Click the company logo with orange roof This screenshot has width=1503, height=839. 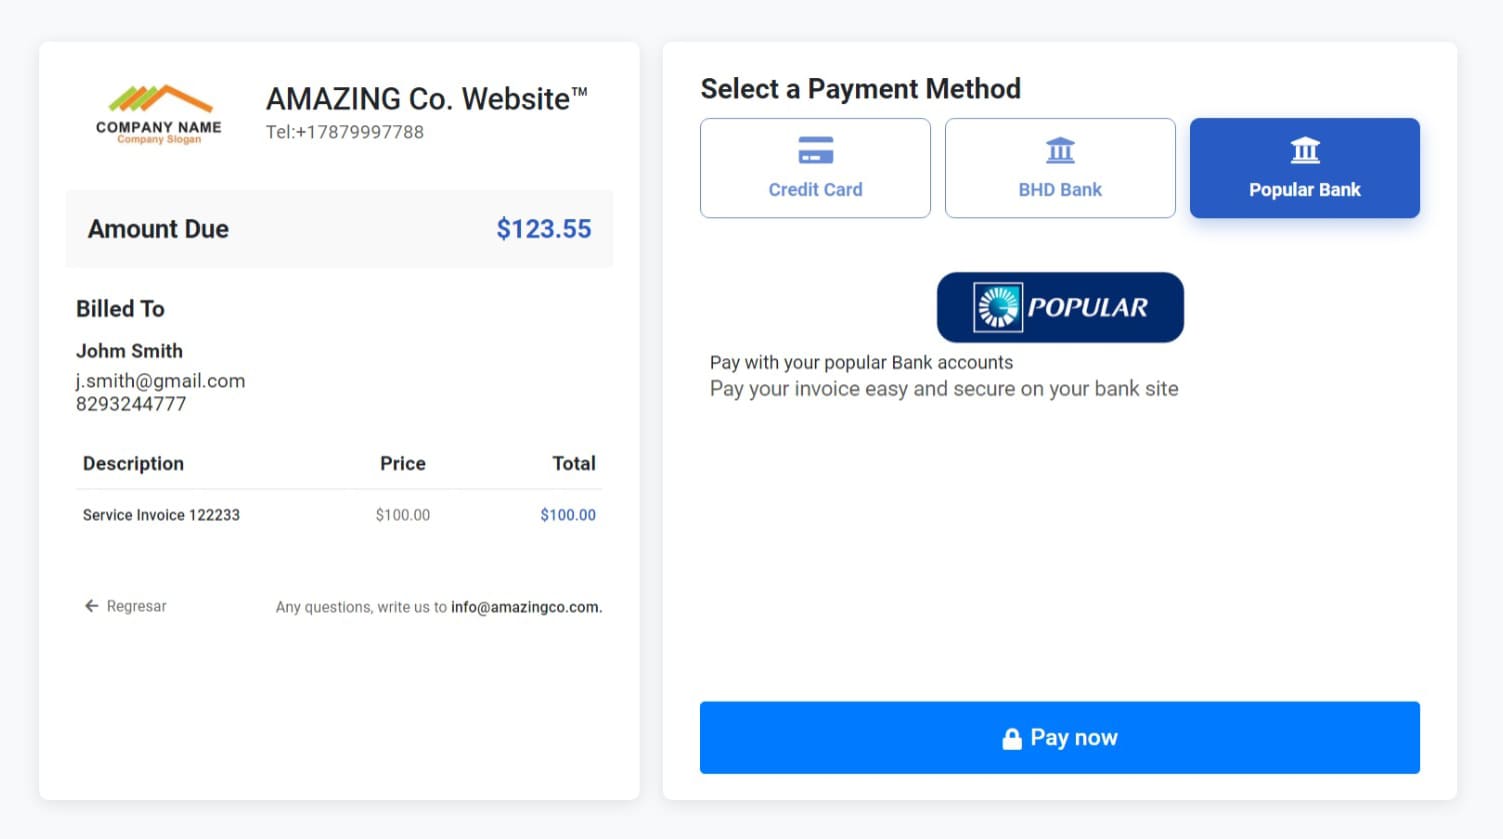[159, 113]
